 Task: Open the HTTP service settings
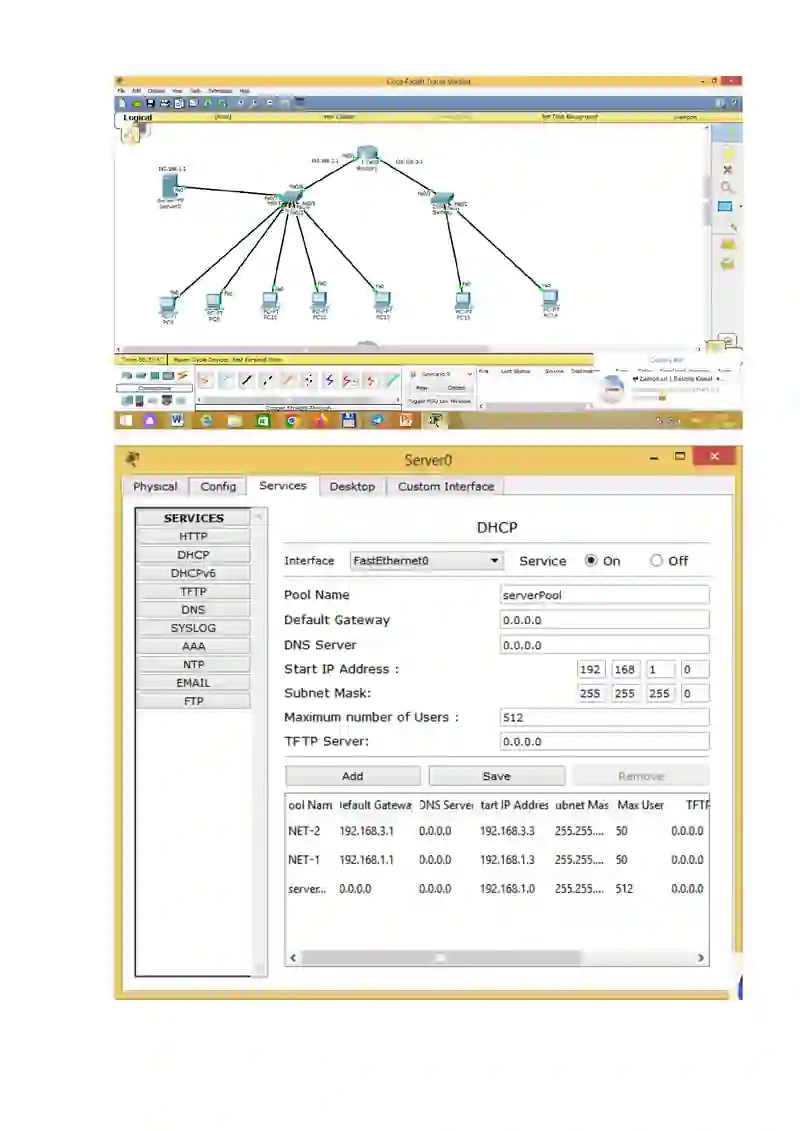tap(193, 536)
